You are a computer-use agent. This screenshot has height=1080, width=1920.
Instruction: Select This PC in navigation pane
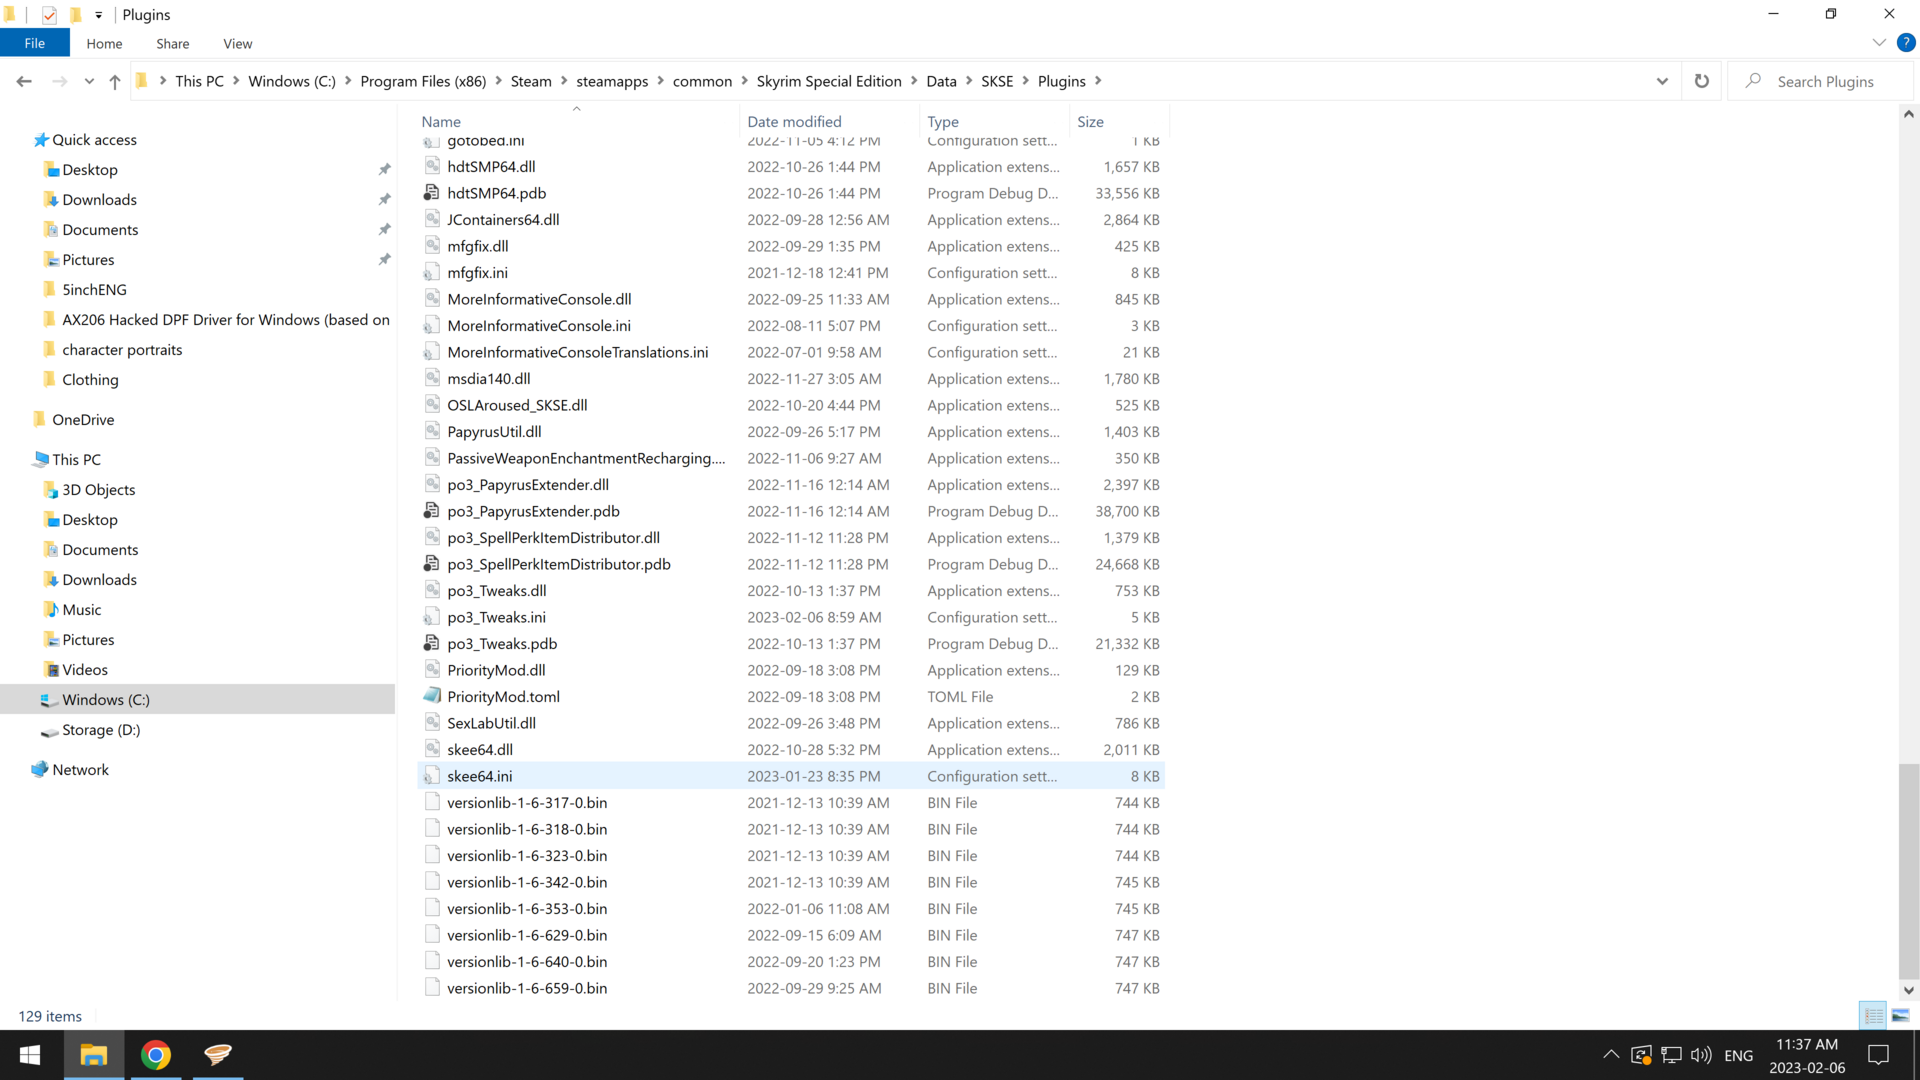click(76, 460)
